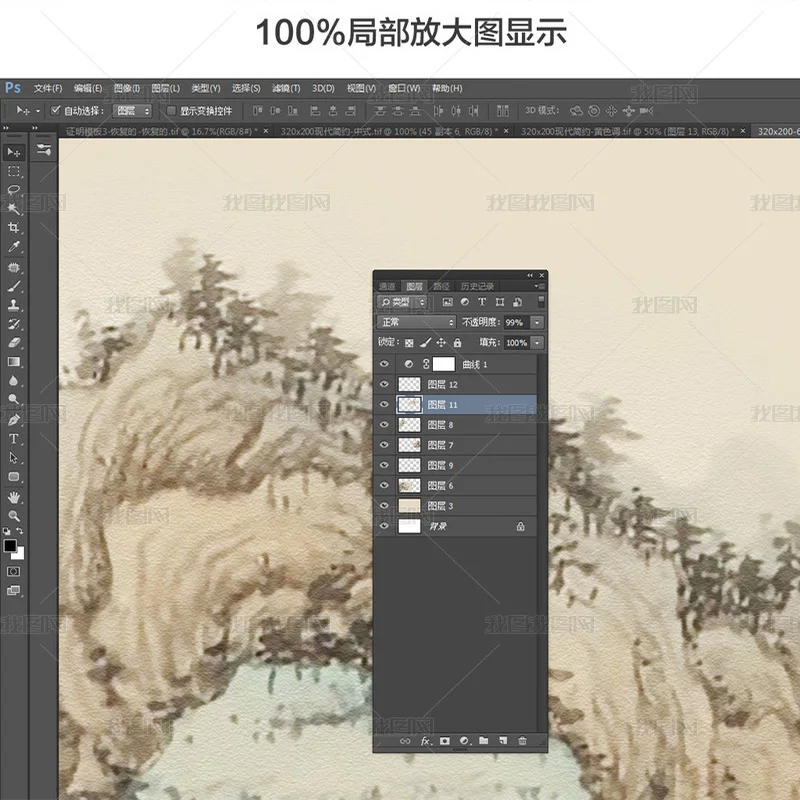Swap foreground and background colors
800x800 pixels.
[x=19, y=531]
